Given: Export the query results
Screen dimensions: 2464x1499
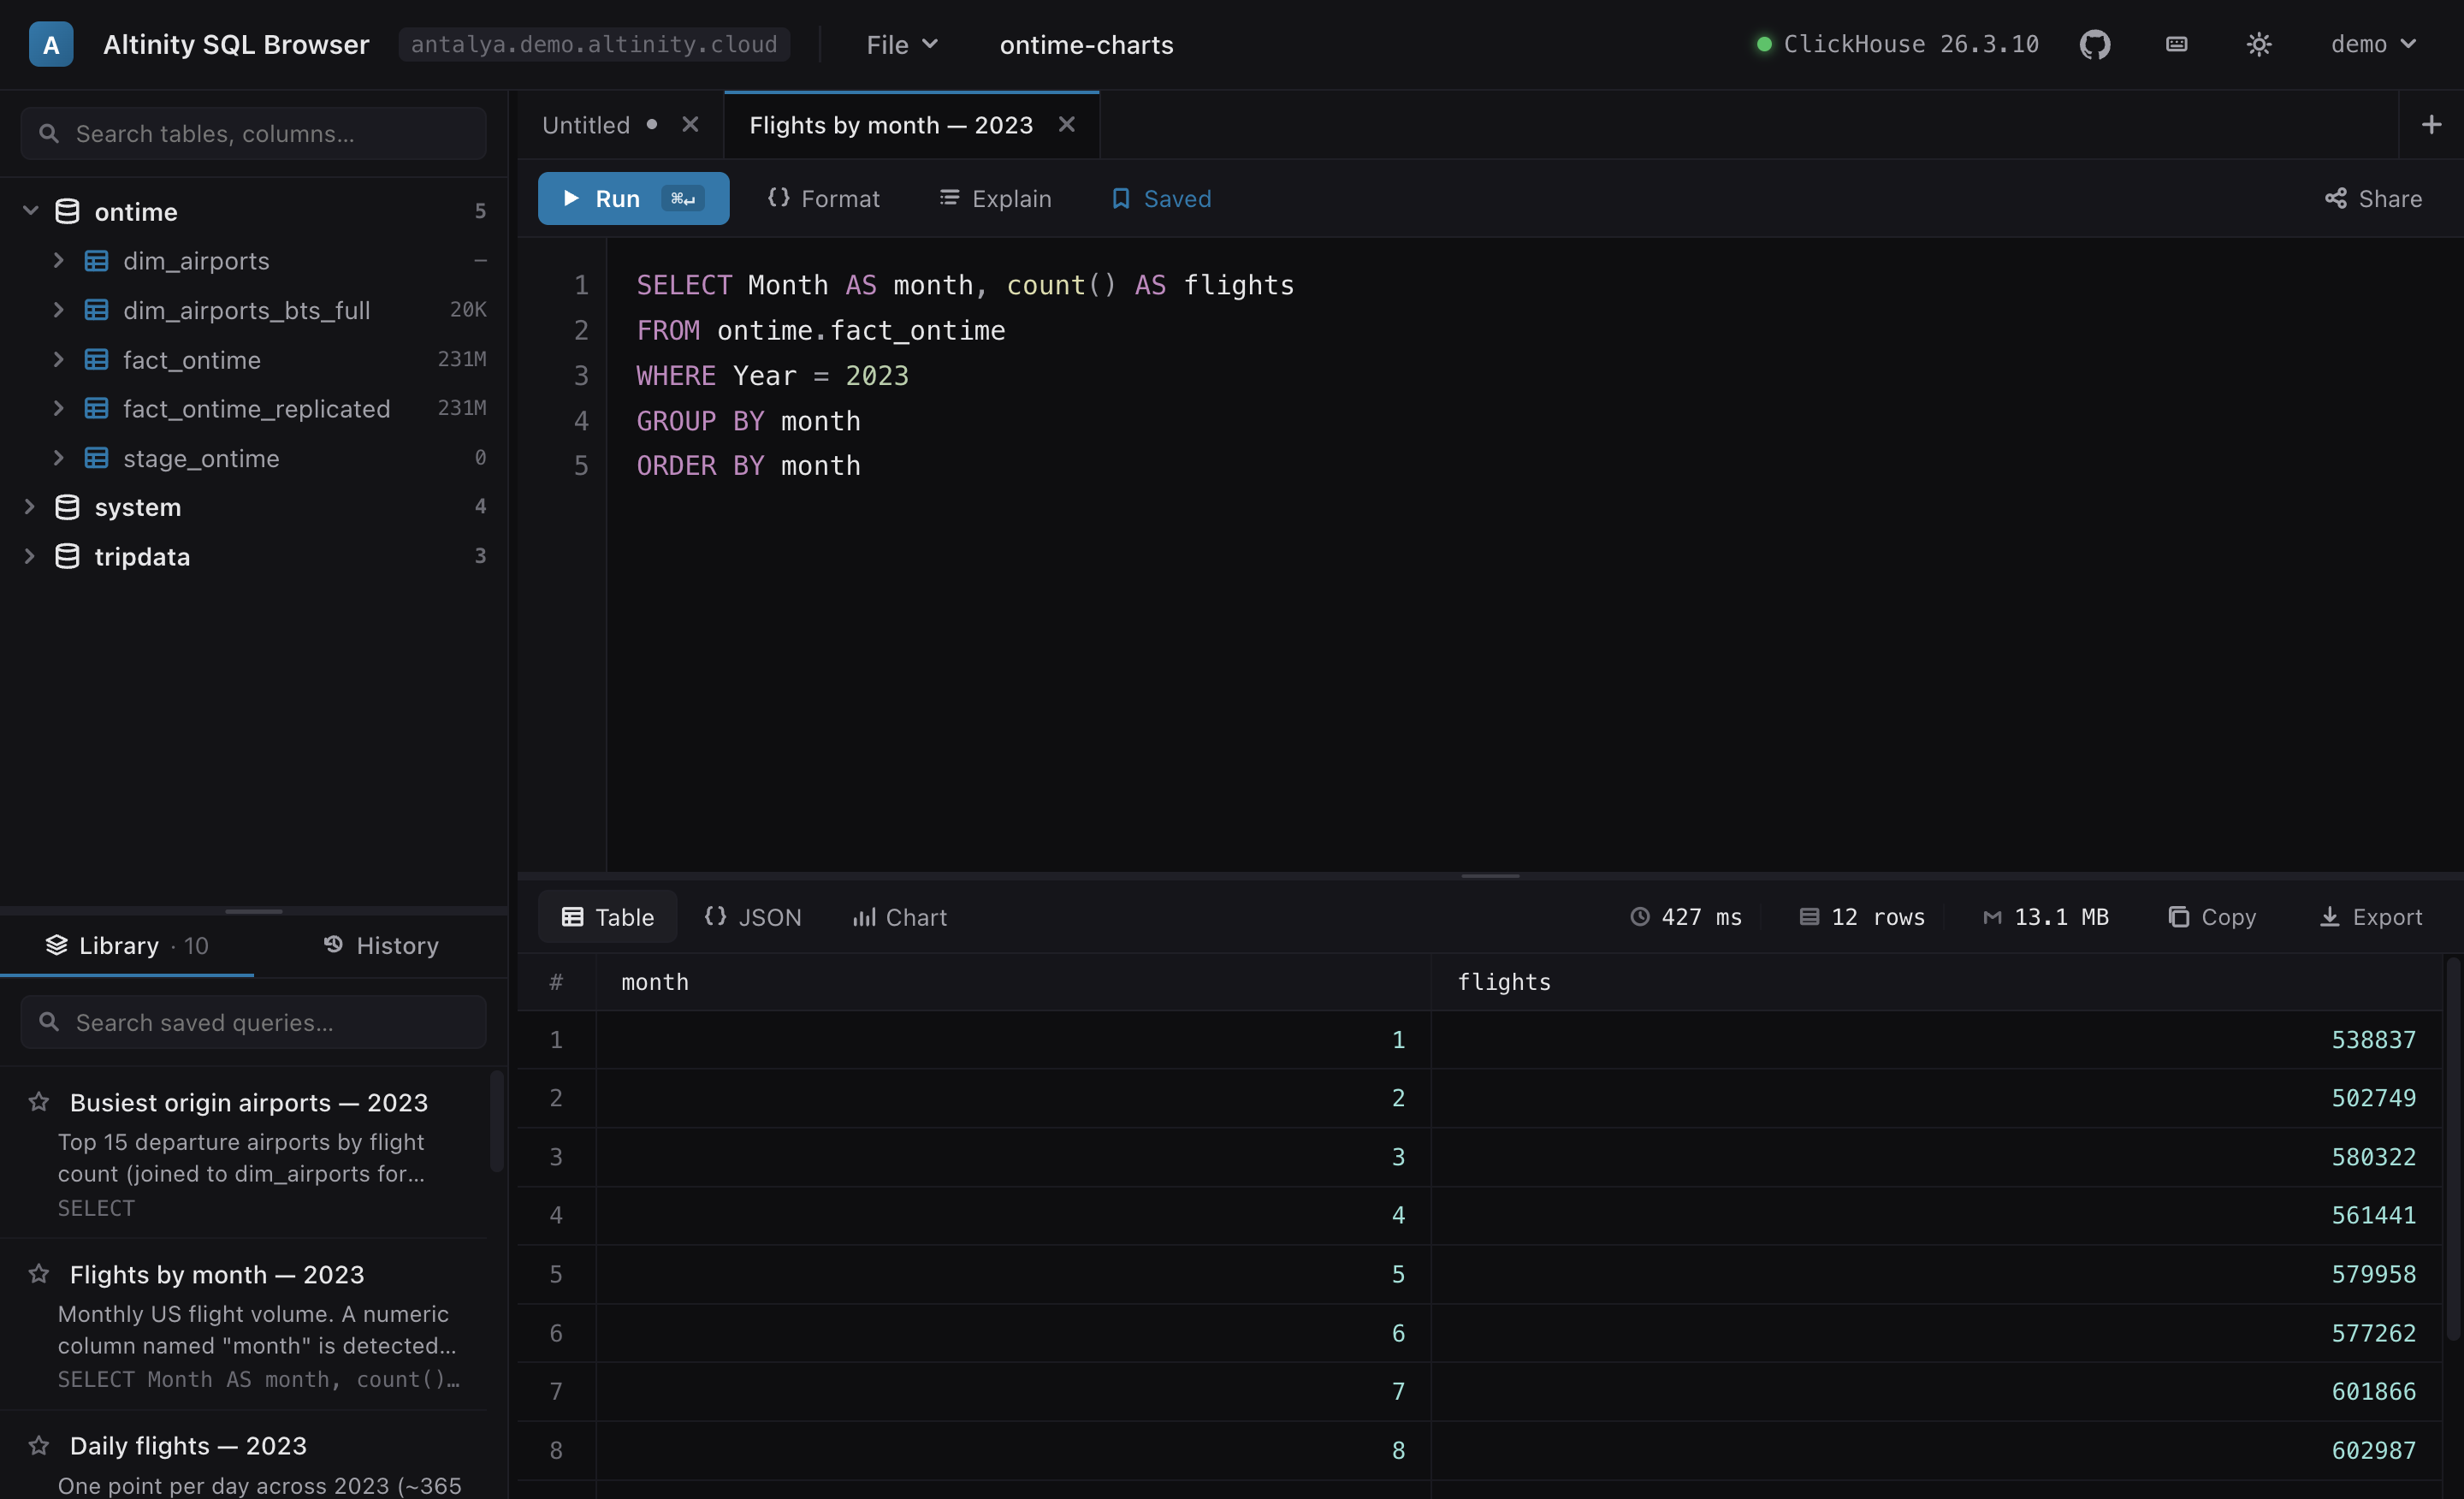Looking at the screenshot, I should (2370, 916).
